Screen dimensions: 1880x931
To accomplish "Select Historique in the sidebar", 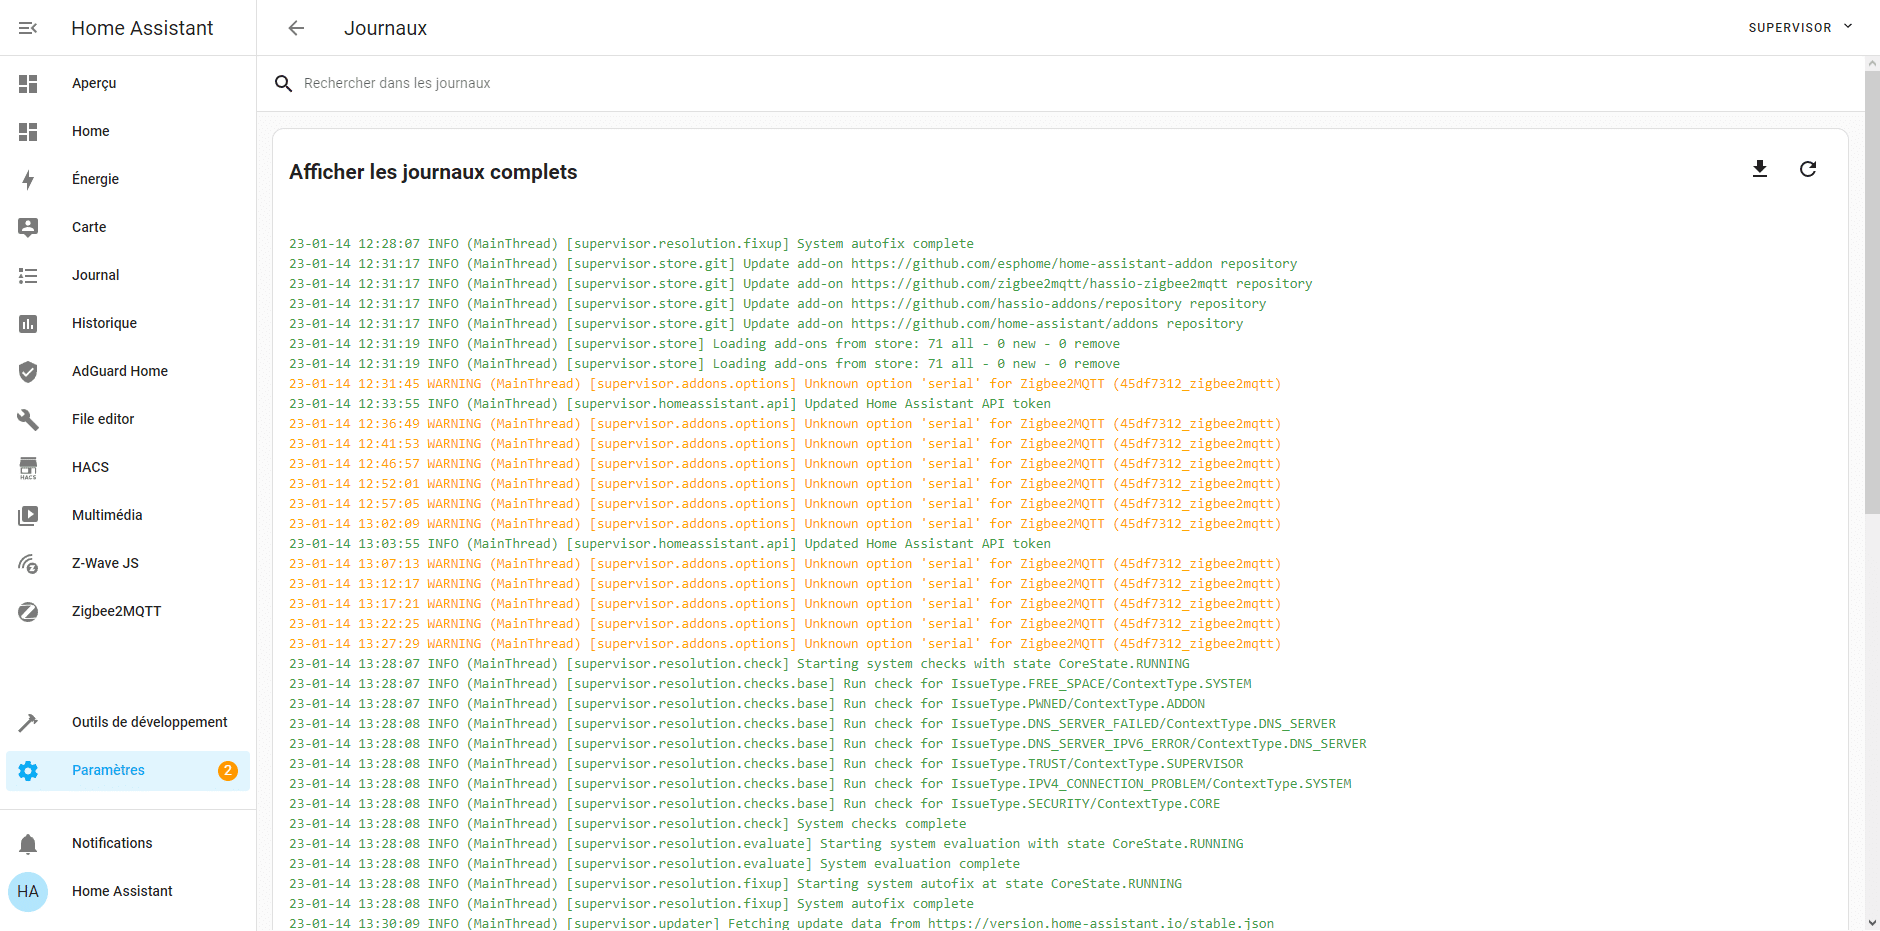I will 104,323.
